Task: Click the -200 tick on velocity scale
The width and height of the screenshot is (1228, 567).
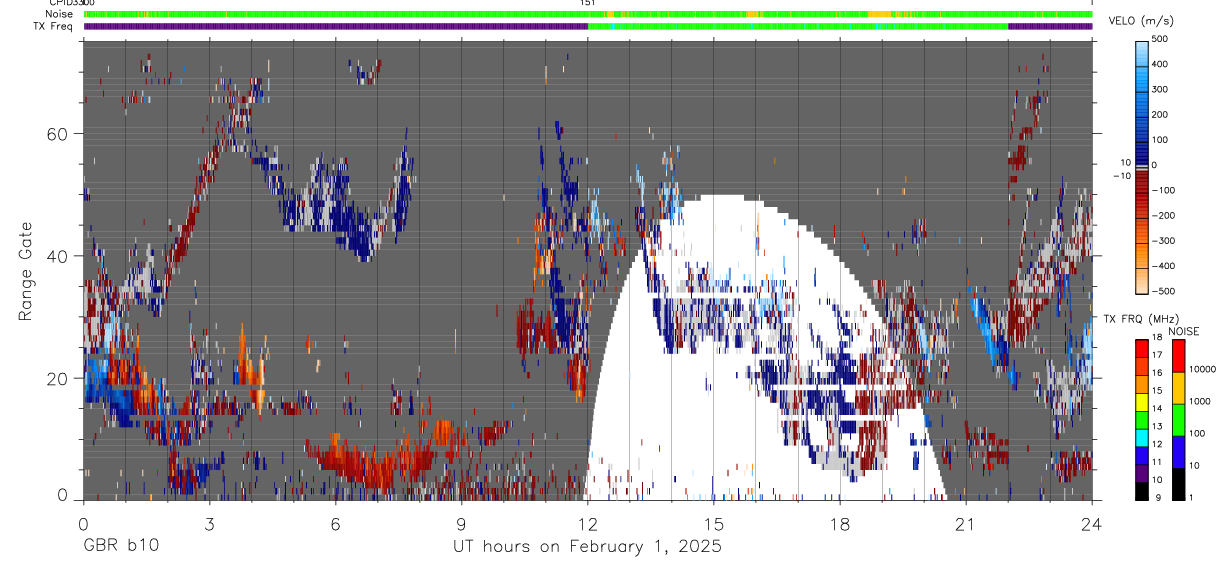Action: click(1166, 215)
